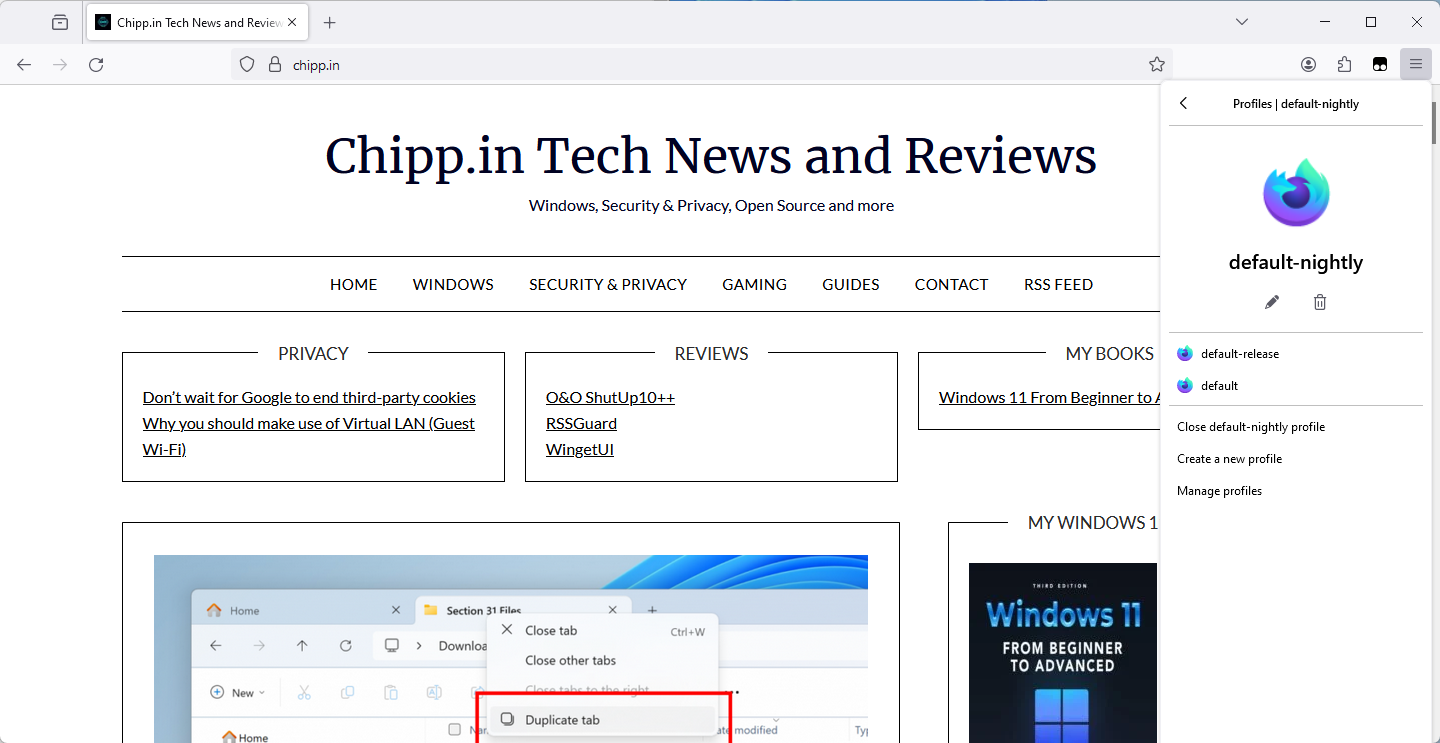The image size is (1440, 743).
Task: Open the Extensions puzzle icon
Action: 1344,65
